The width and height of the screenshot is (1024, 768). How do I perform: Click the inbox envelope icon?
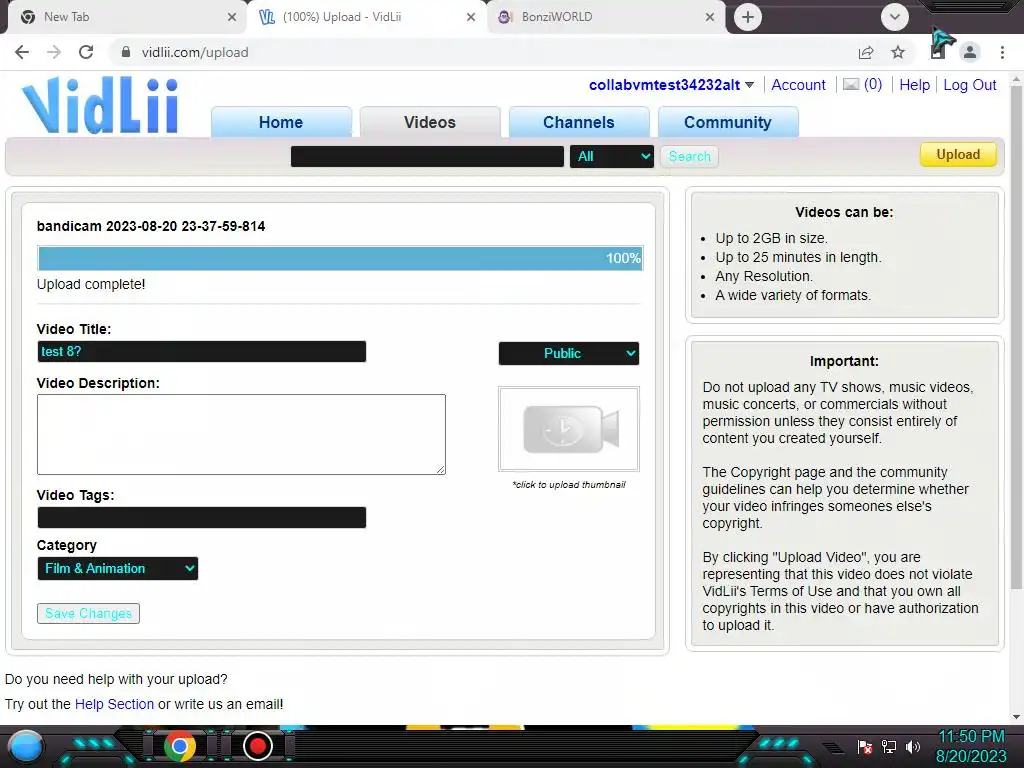point(851,84)
